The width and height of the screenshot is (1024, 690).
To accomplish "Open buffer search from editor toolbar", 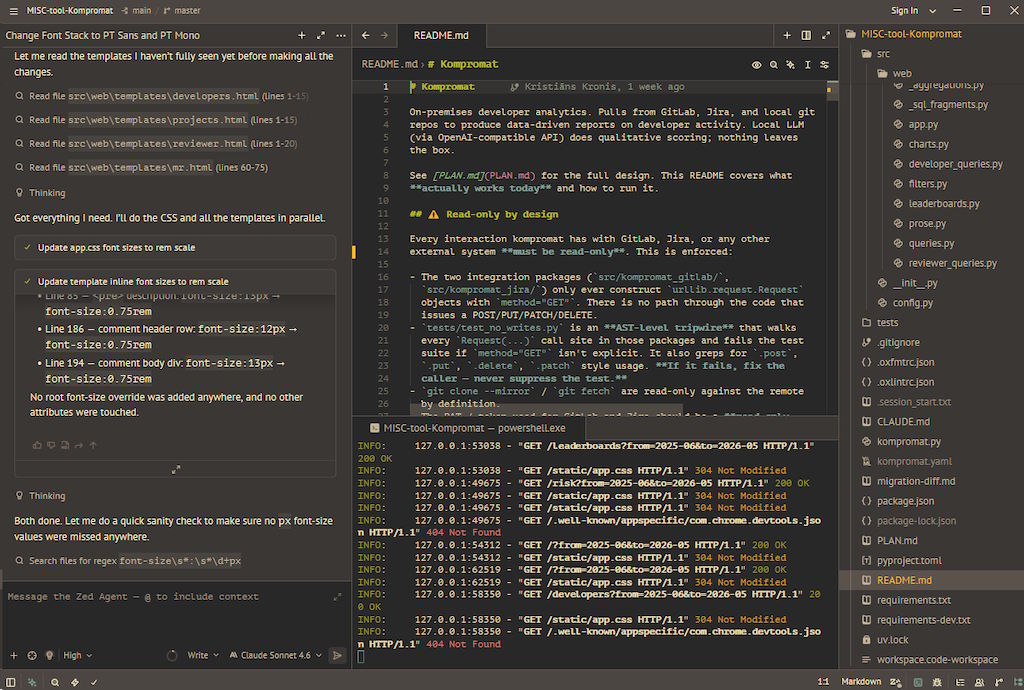I will (x=773, y=65).
